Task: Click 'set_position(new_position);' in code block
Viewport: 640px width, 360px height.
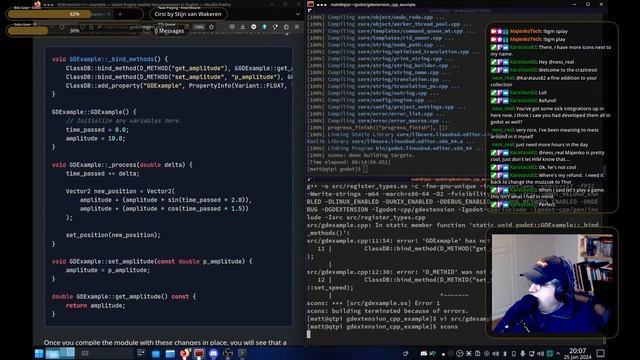Action: (113, 235)
